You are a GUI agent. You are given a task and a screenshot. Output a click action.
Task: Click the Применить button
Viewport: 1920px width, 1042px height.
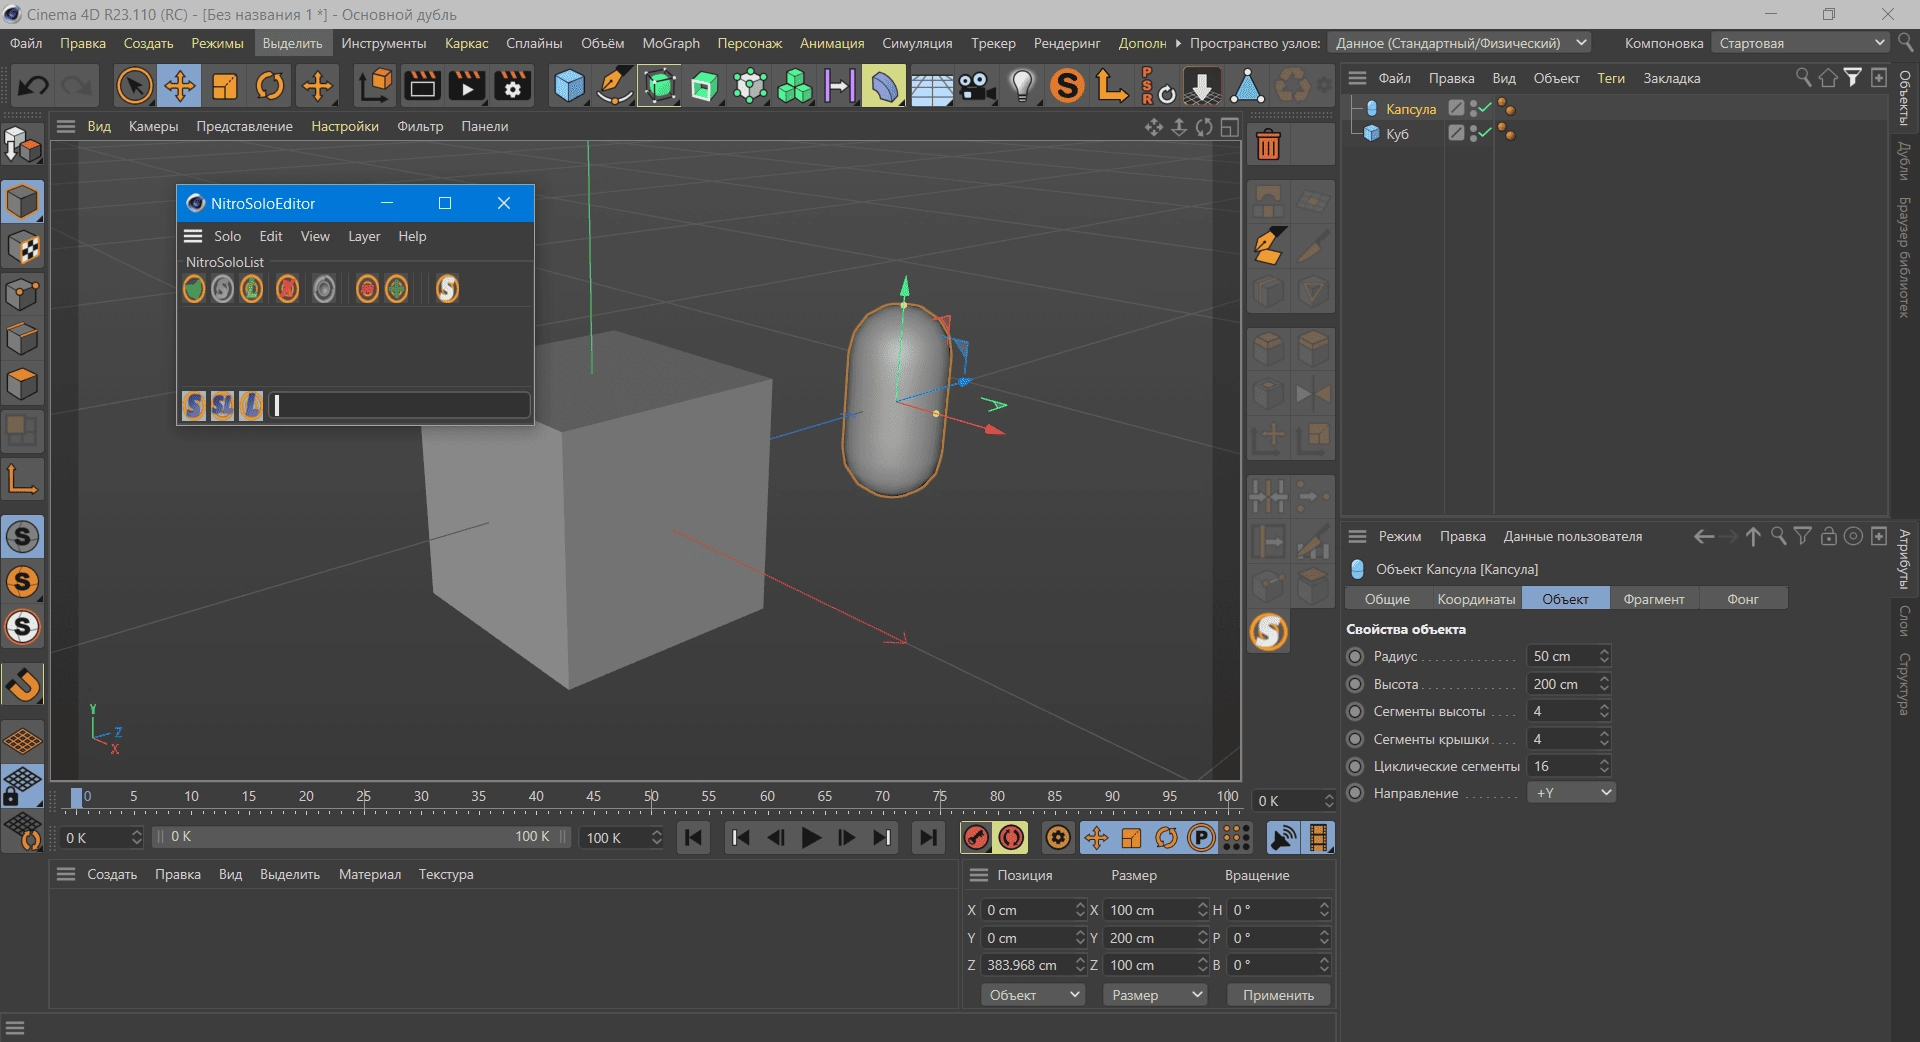[1278, 995]
